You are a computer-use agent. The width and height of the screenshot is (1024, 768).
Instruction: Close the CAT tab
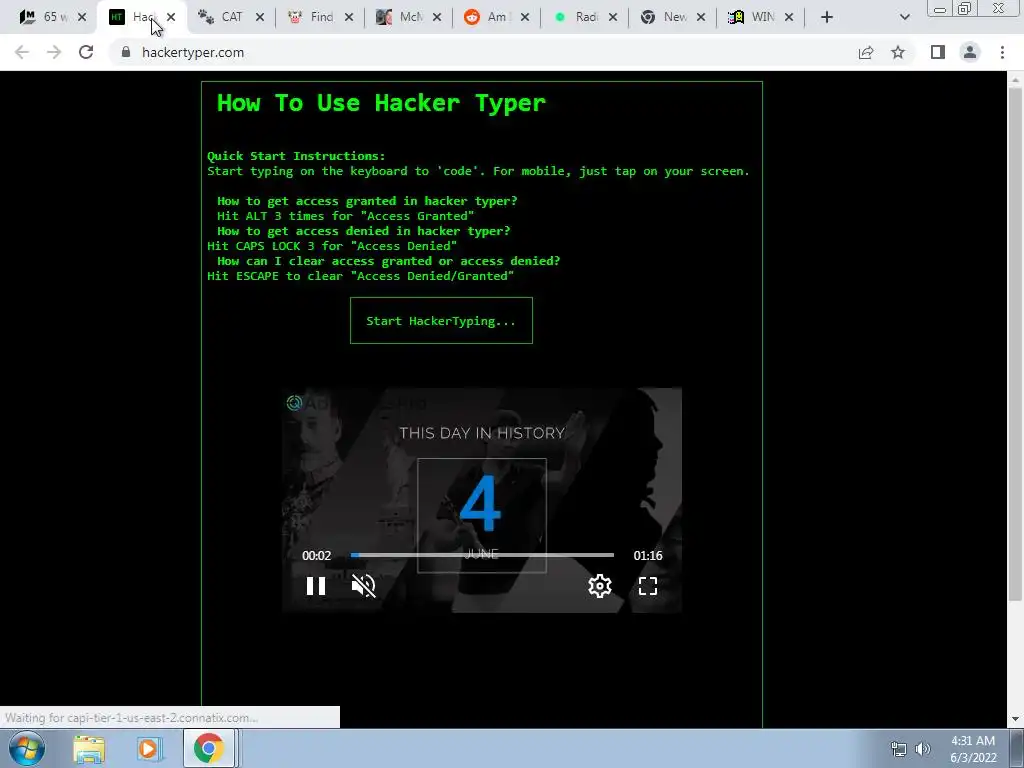[x=259, y=17]
